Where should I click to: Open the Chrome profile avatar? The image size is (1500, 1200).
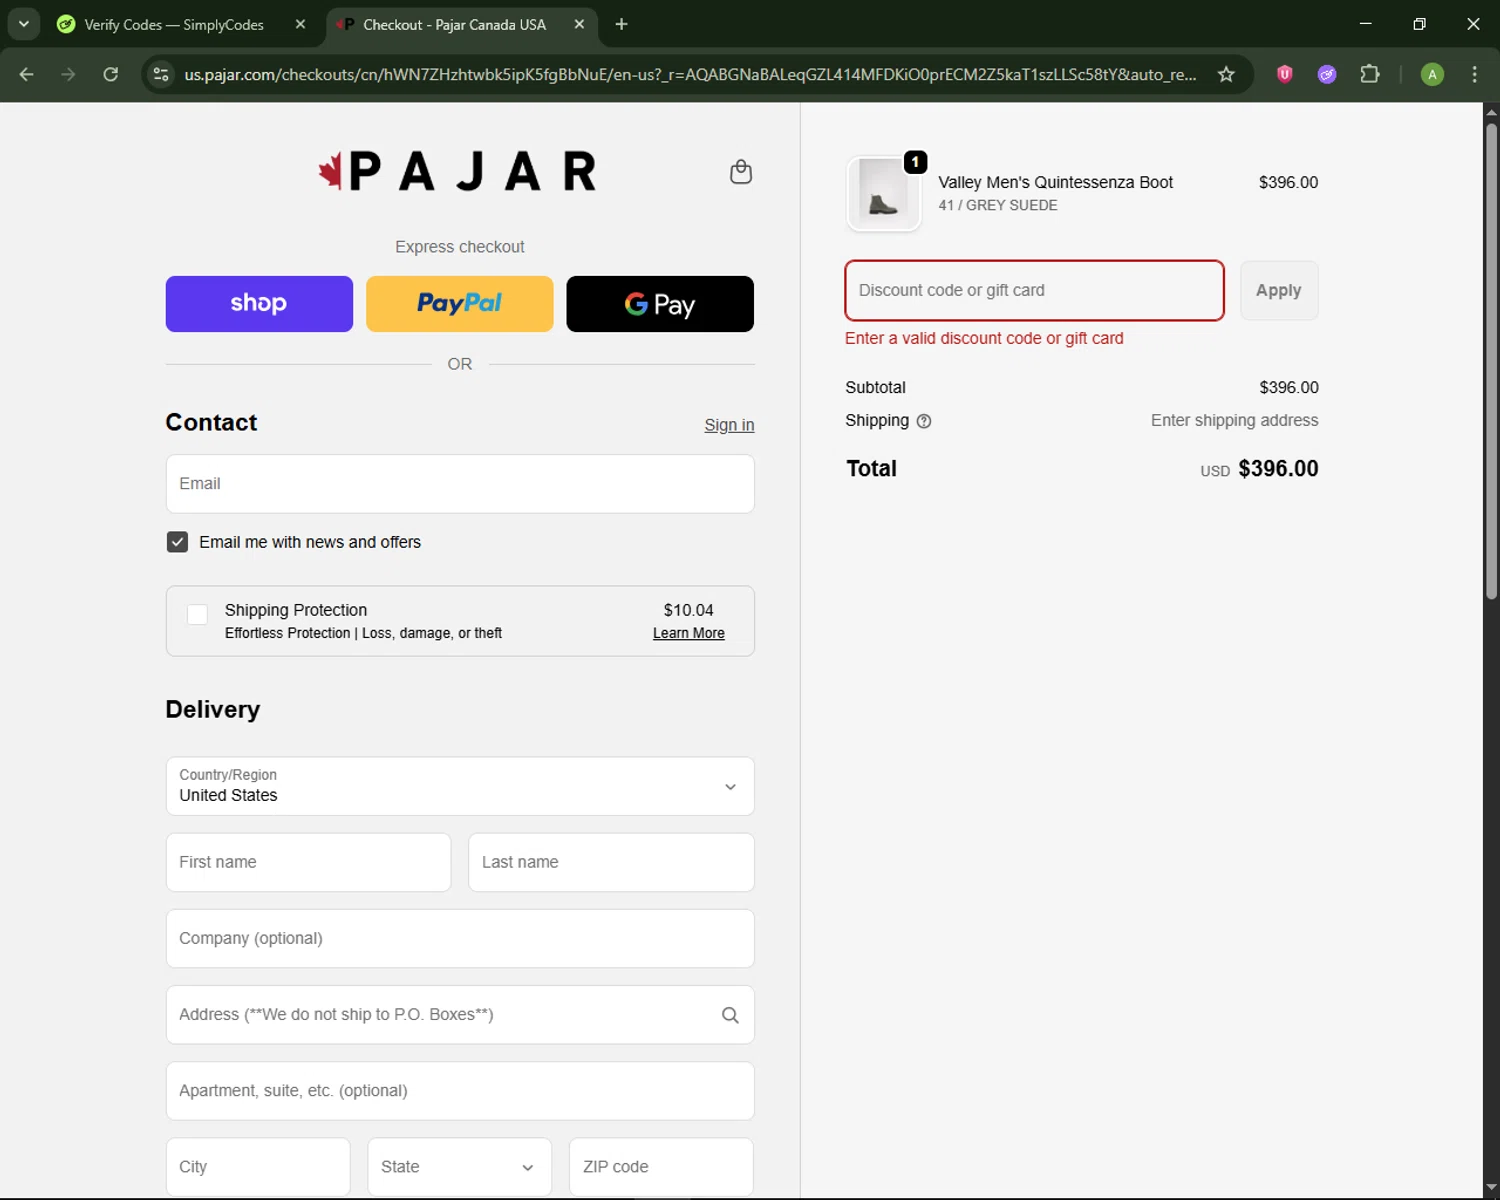coord(1432,74)
